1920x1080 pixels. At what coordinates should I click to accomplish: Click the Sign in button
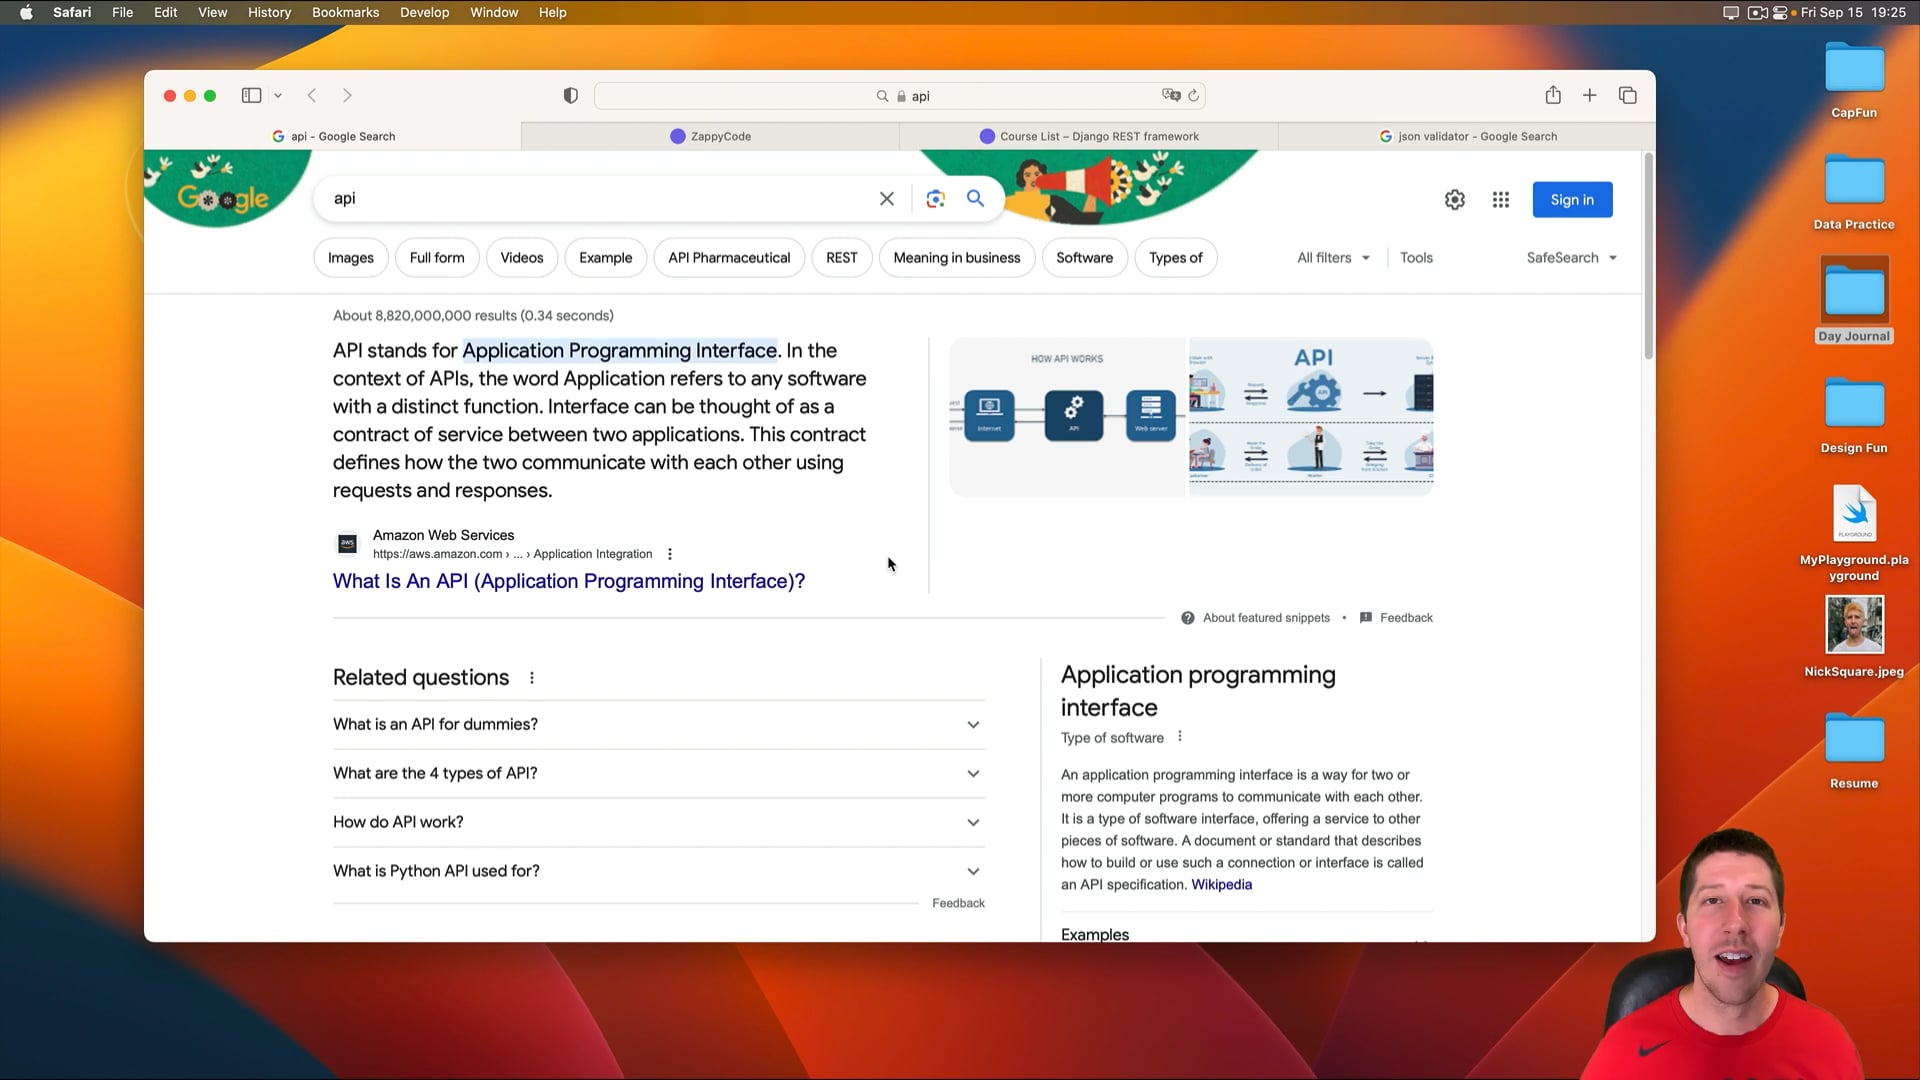tap(1572, 200)
